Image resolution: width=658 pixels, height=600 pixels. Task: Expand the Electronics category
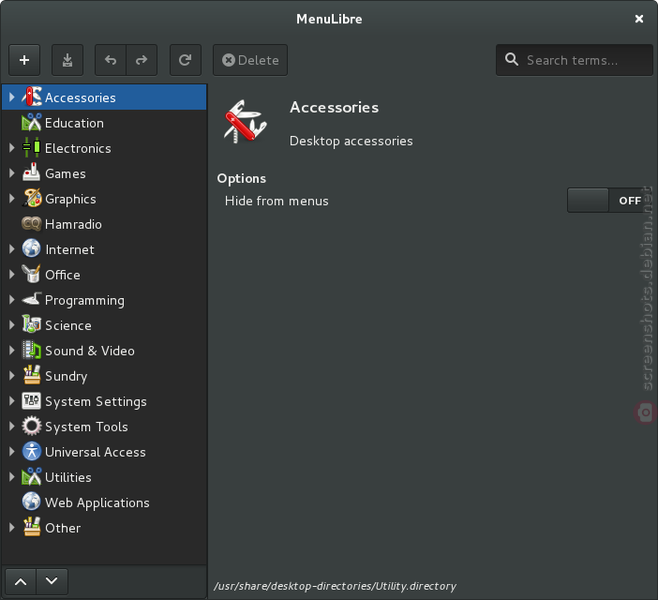point(12,148)
